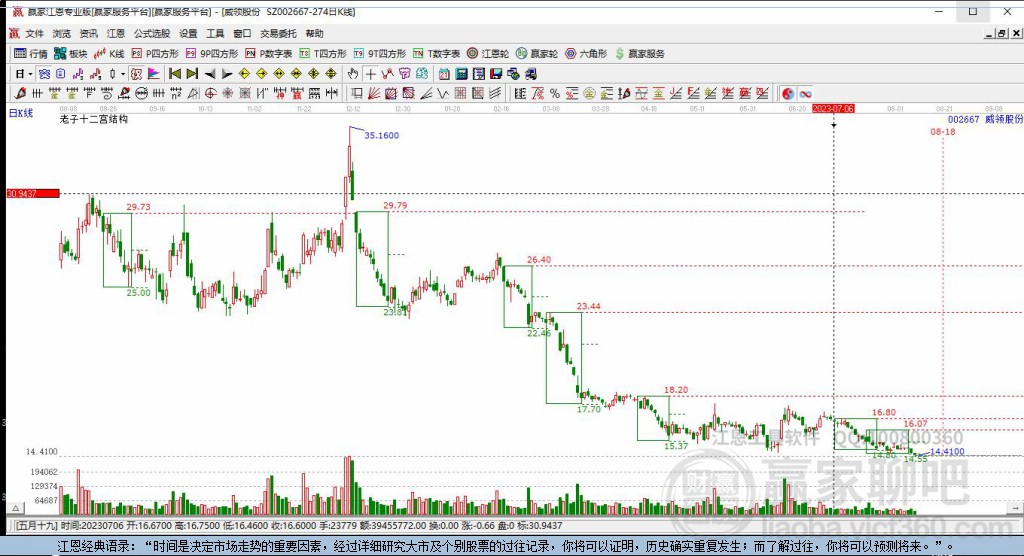
Task: Click the black right-pointing triangle icon
Action: pyautogui.click(x=227, y=74)
